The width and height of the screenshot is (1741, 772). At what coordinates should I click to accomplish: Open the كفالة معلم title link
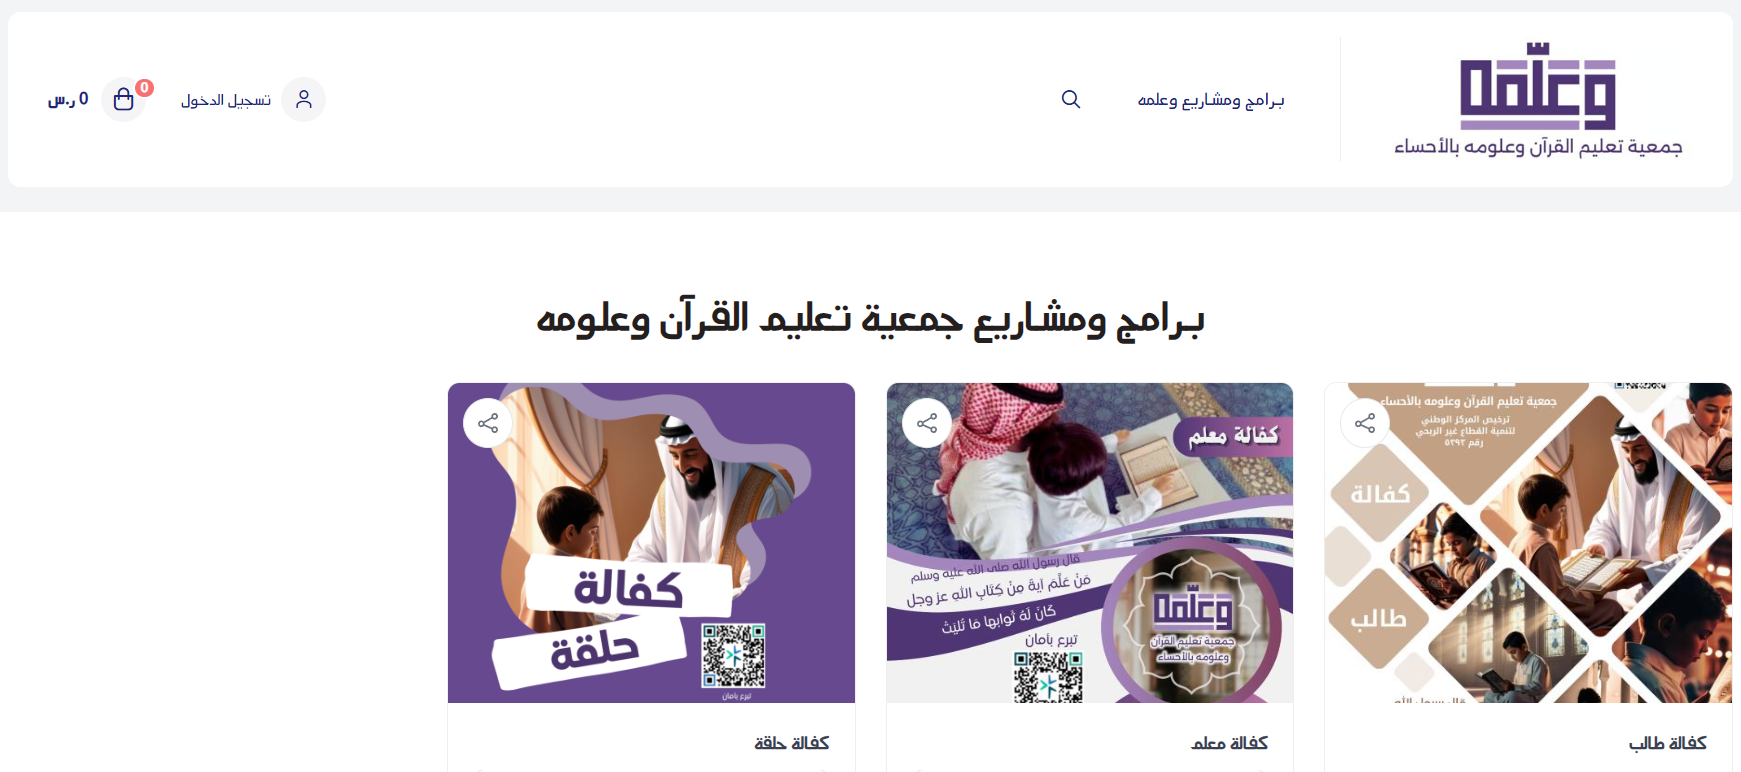click(x=1230, y=743)
